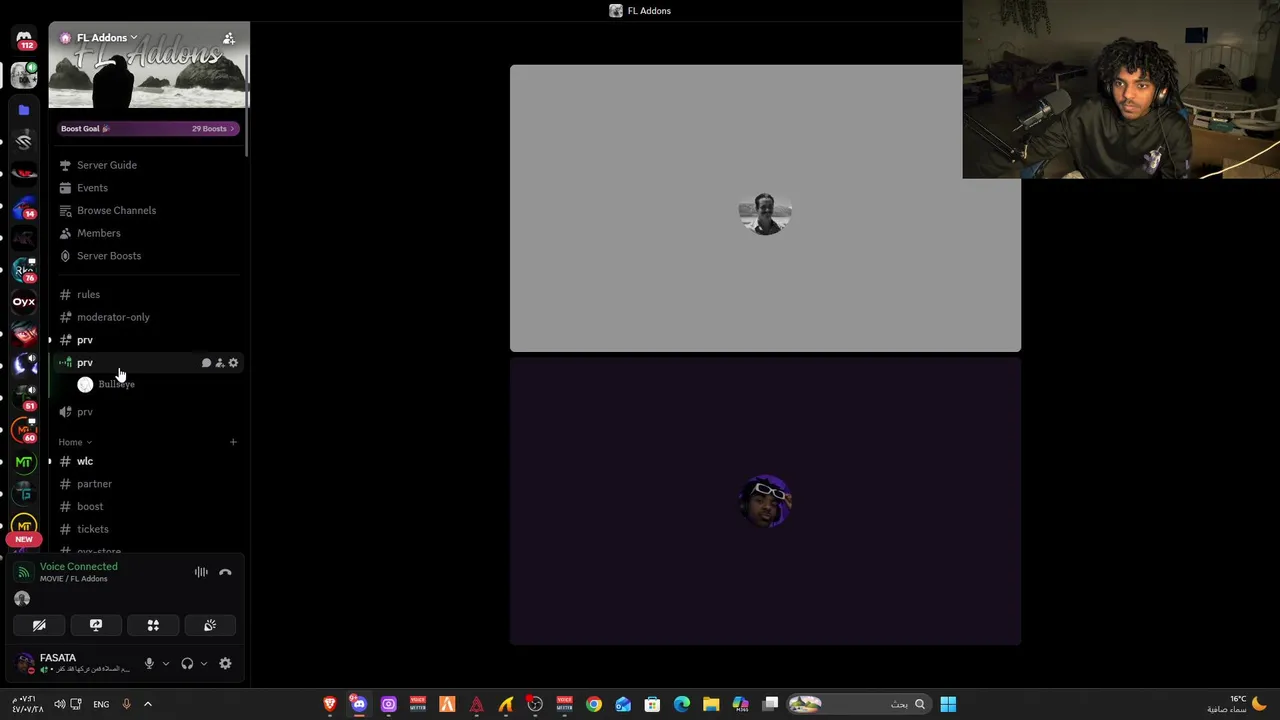Open the soundboard button
This screenshot has width=1280, height=720.
210,626
